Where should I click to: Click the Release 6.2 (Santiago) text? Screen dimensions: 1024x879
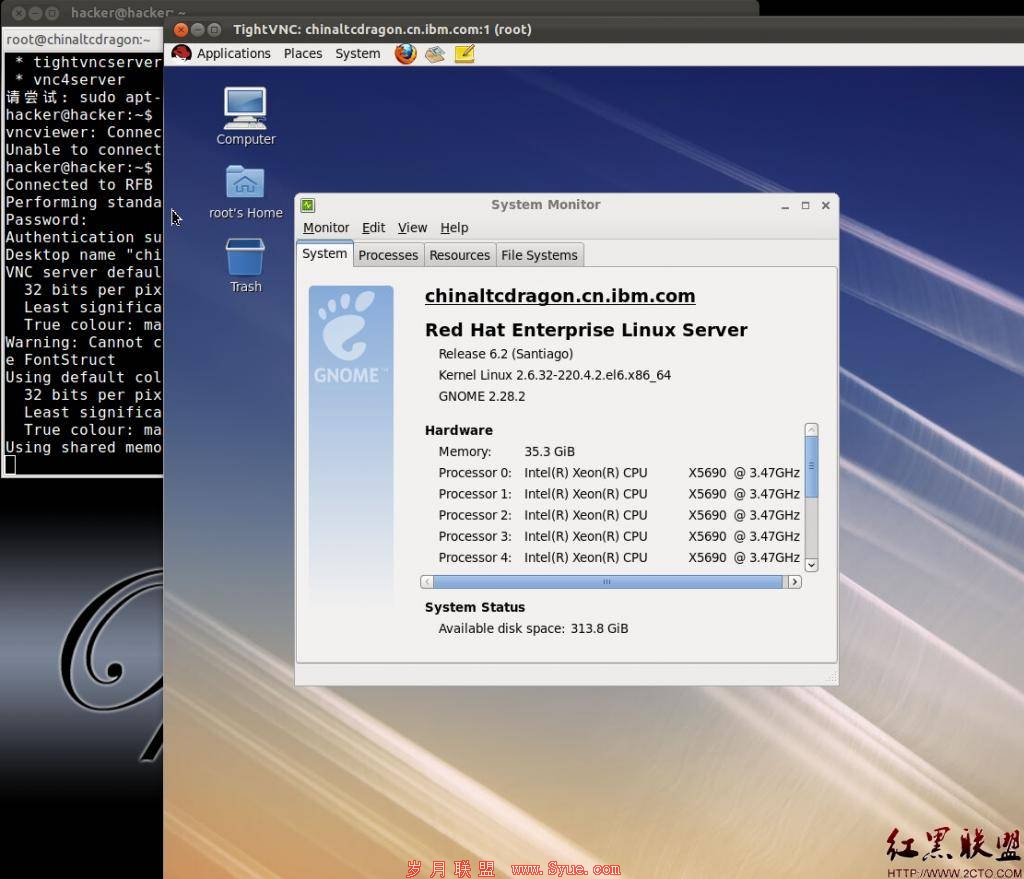[x=505, y=354]
